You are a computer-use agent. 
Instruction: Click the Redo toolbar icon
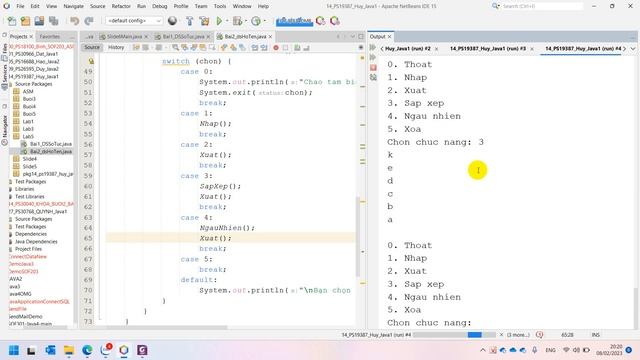89,21
